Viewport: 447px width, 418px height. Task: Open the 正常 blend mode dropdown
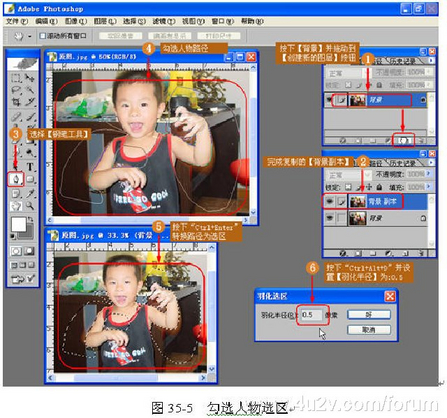[x=349, y=174]
